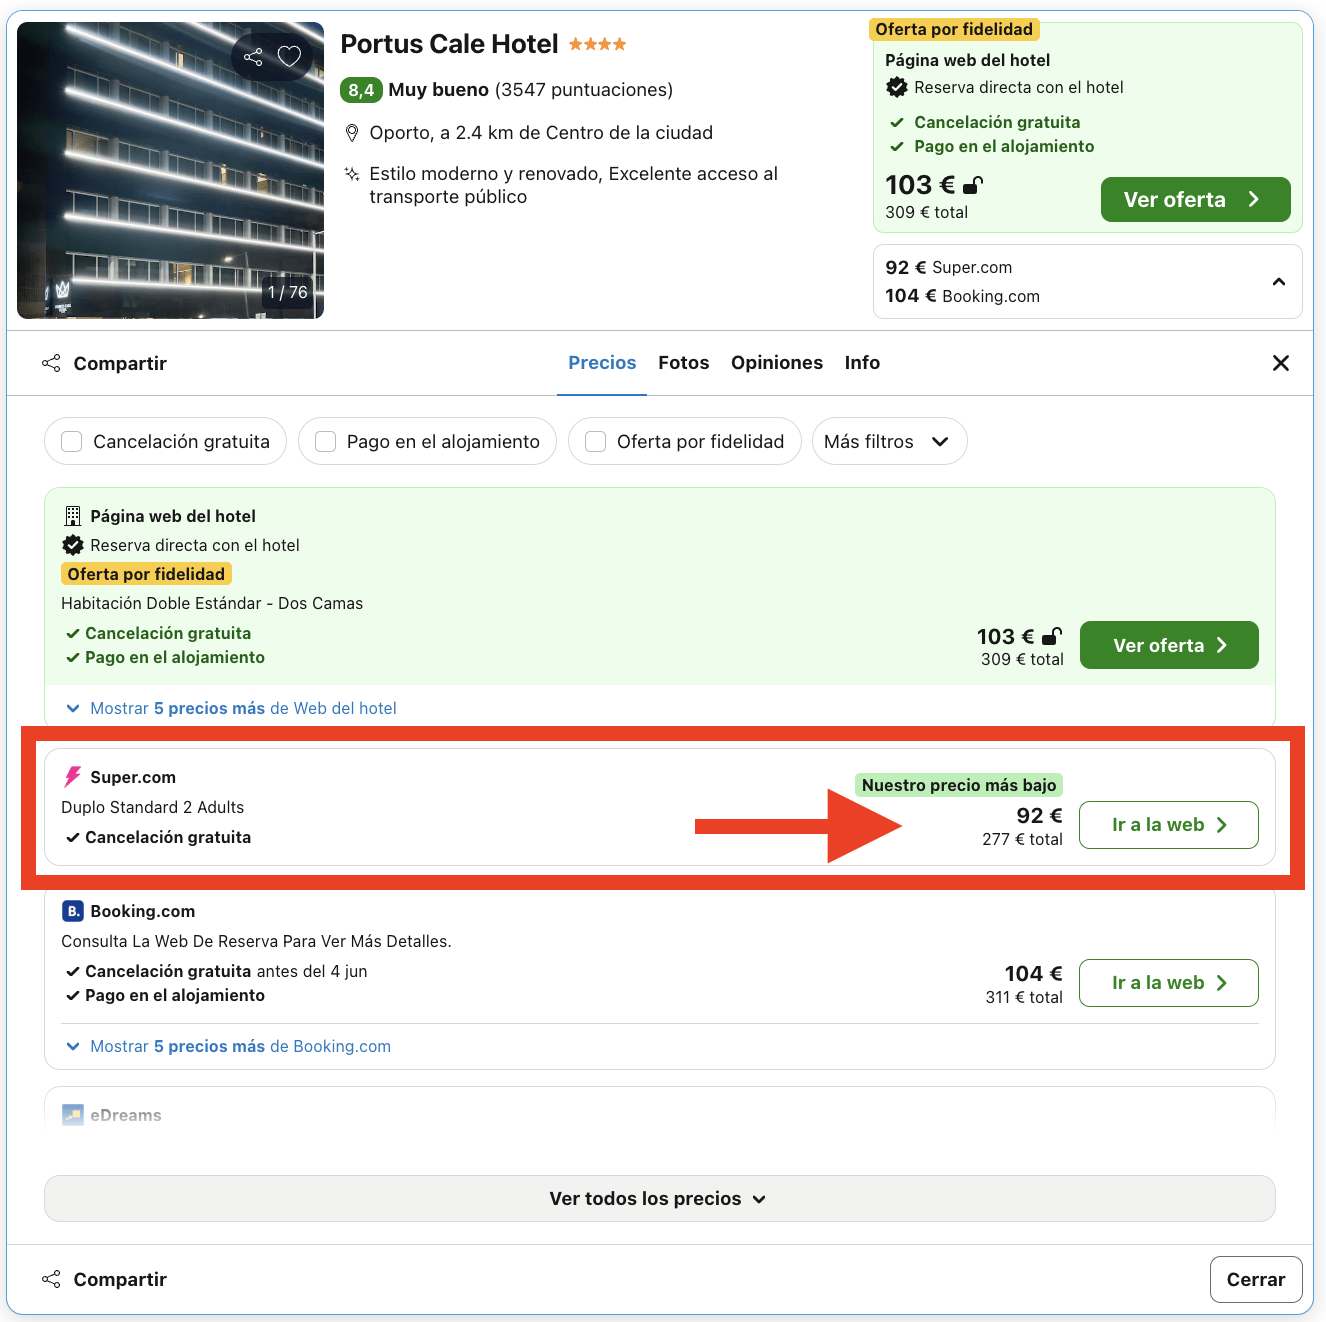Open the 'Más filtros' dropdown
The width and height of the screenshot is (1326, 1322).
pyautogui.click(x=888, y=441)
